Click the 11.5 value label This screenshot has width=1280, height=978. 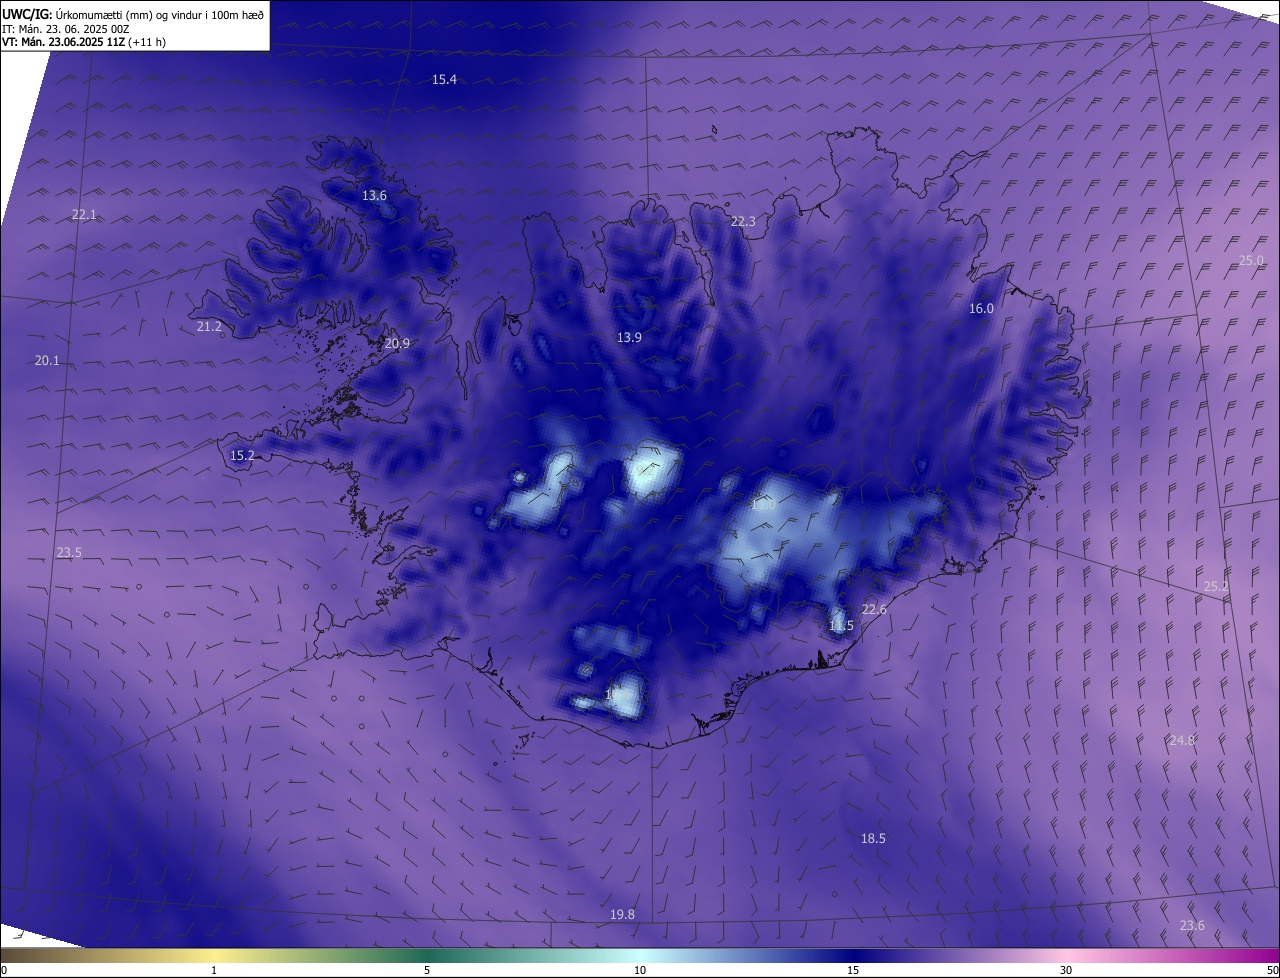[x=841, y=625]
